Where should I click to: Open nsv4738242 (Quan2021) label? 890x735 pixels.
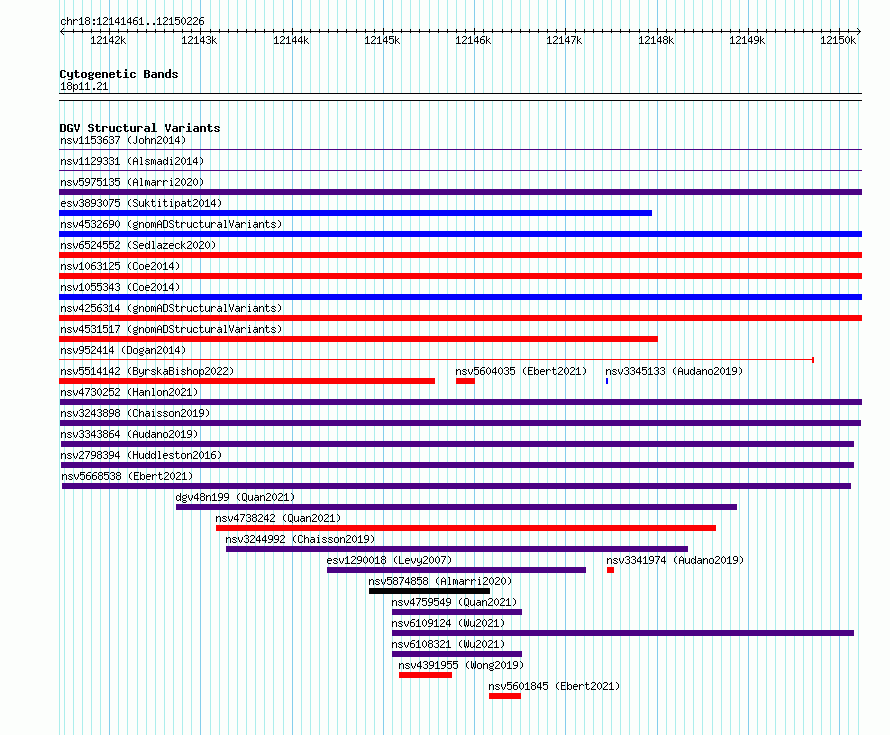pyautogui.click(x=278, y=518)
